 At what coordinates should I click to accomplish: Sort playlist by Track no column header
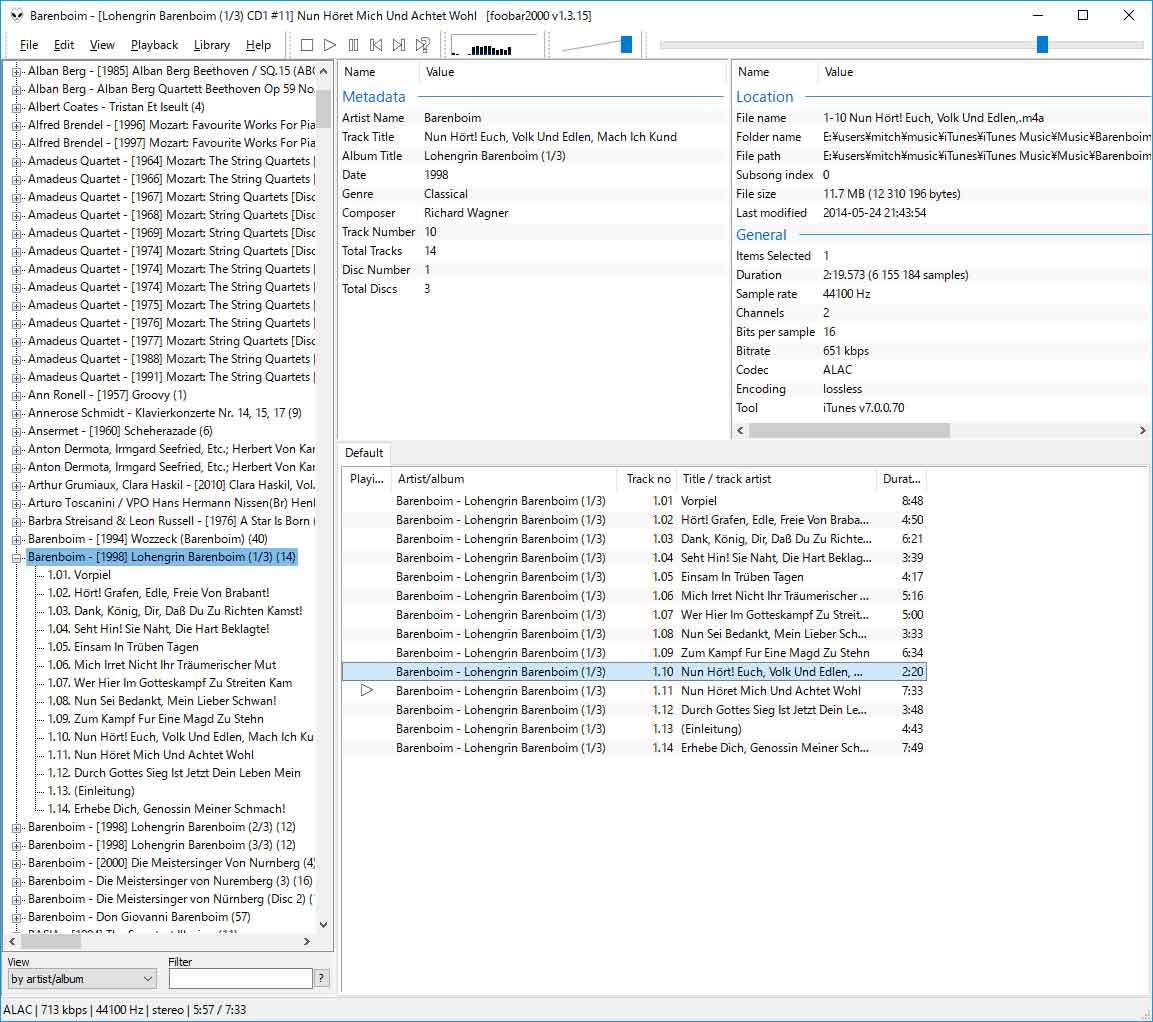647,479
